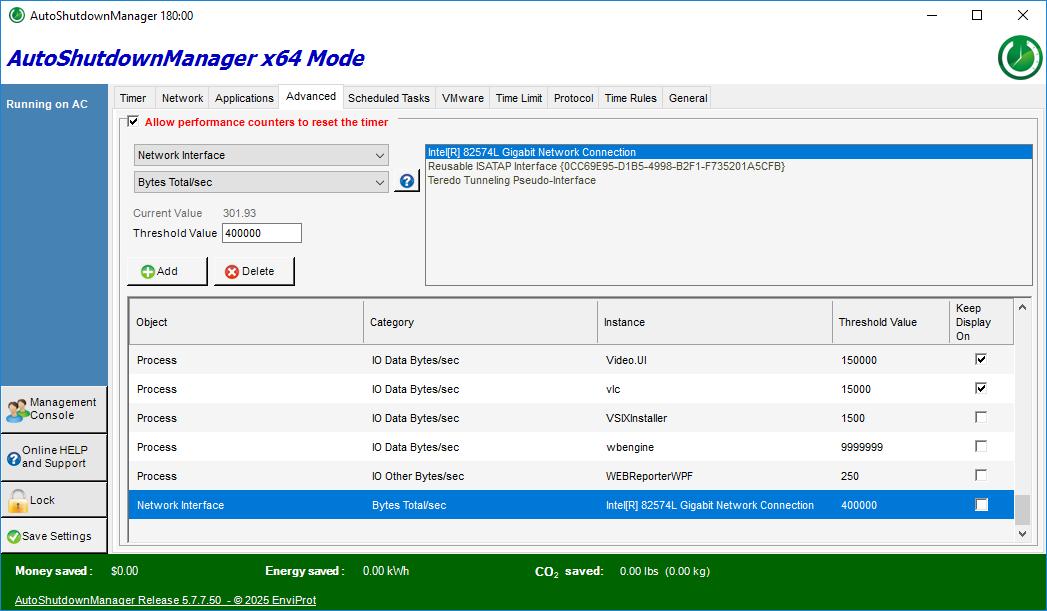Screen dimensions: 1047x611
Task: Uncheck Allow performance counters to reset timer
Action: tap(134, 122)
